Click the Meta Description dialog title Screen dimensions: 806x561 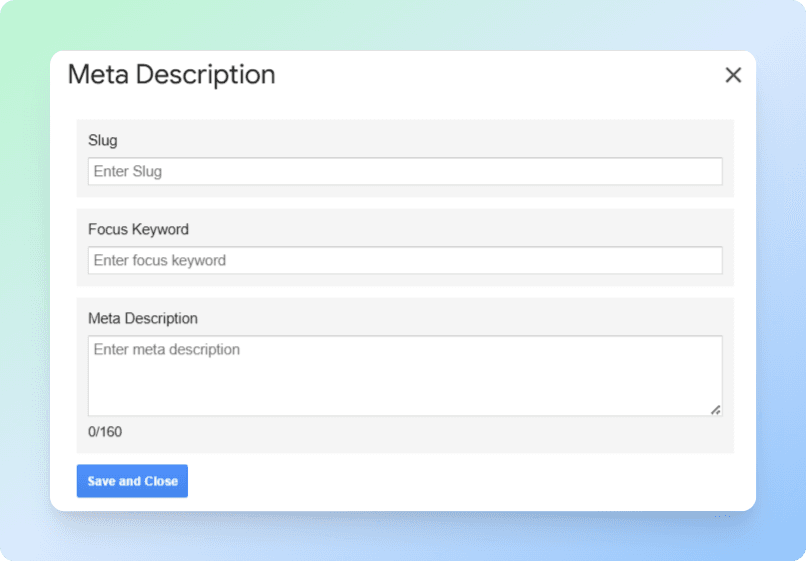point(171,74)
